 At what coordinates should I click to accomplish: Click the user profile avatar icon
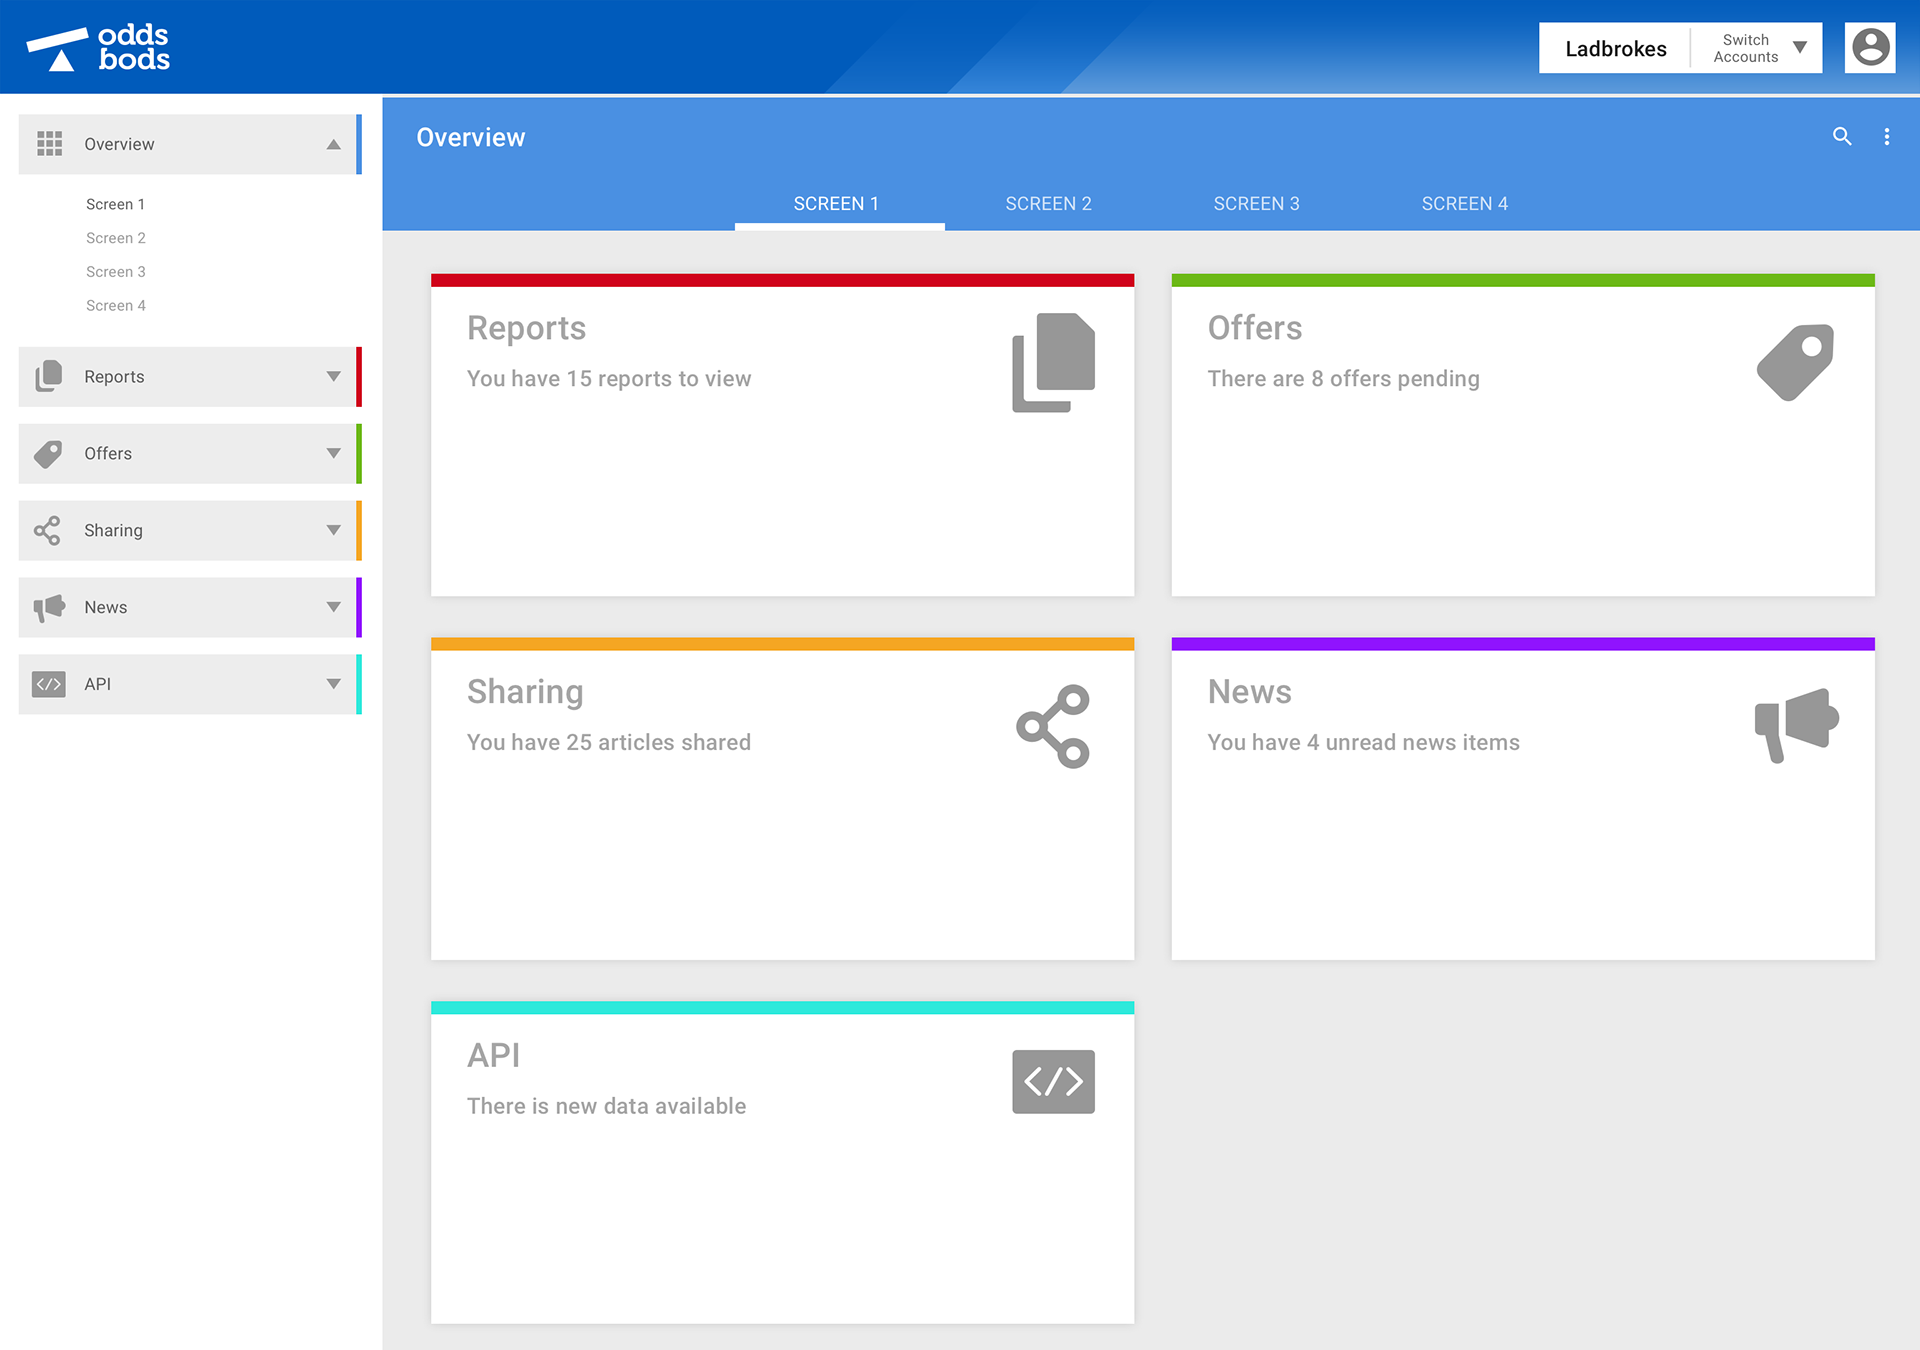point(1870,48)
